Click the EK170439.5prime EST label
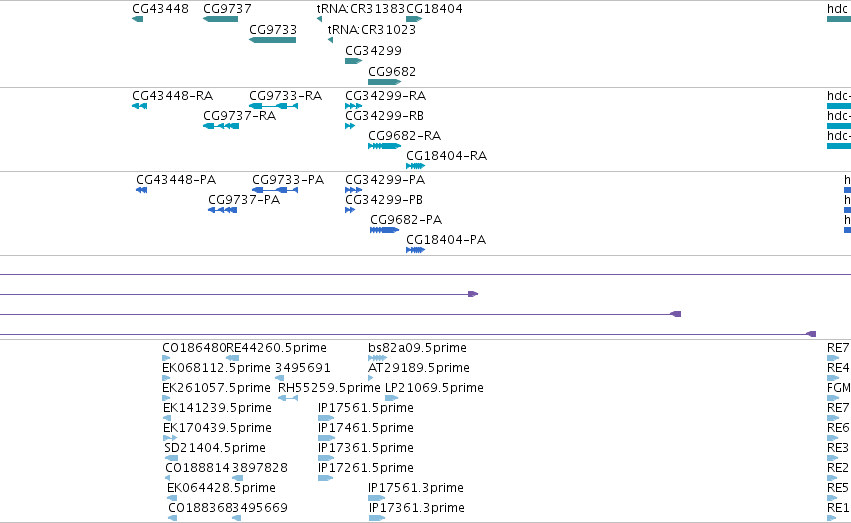The height and width of the screenshot is (523, 851). click(x=217, y=428)
